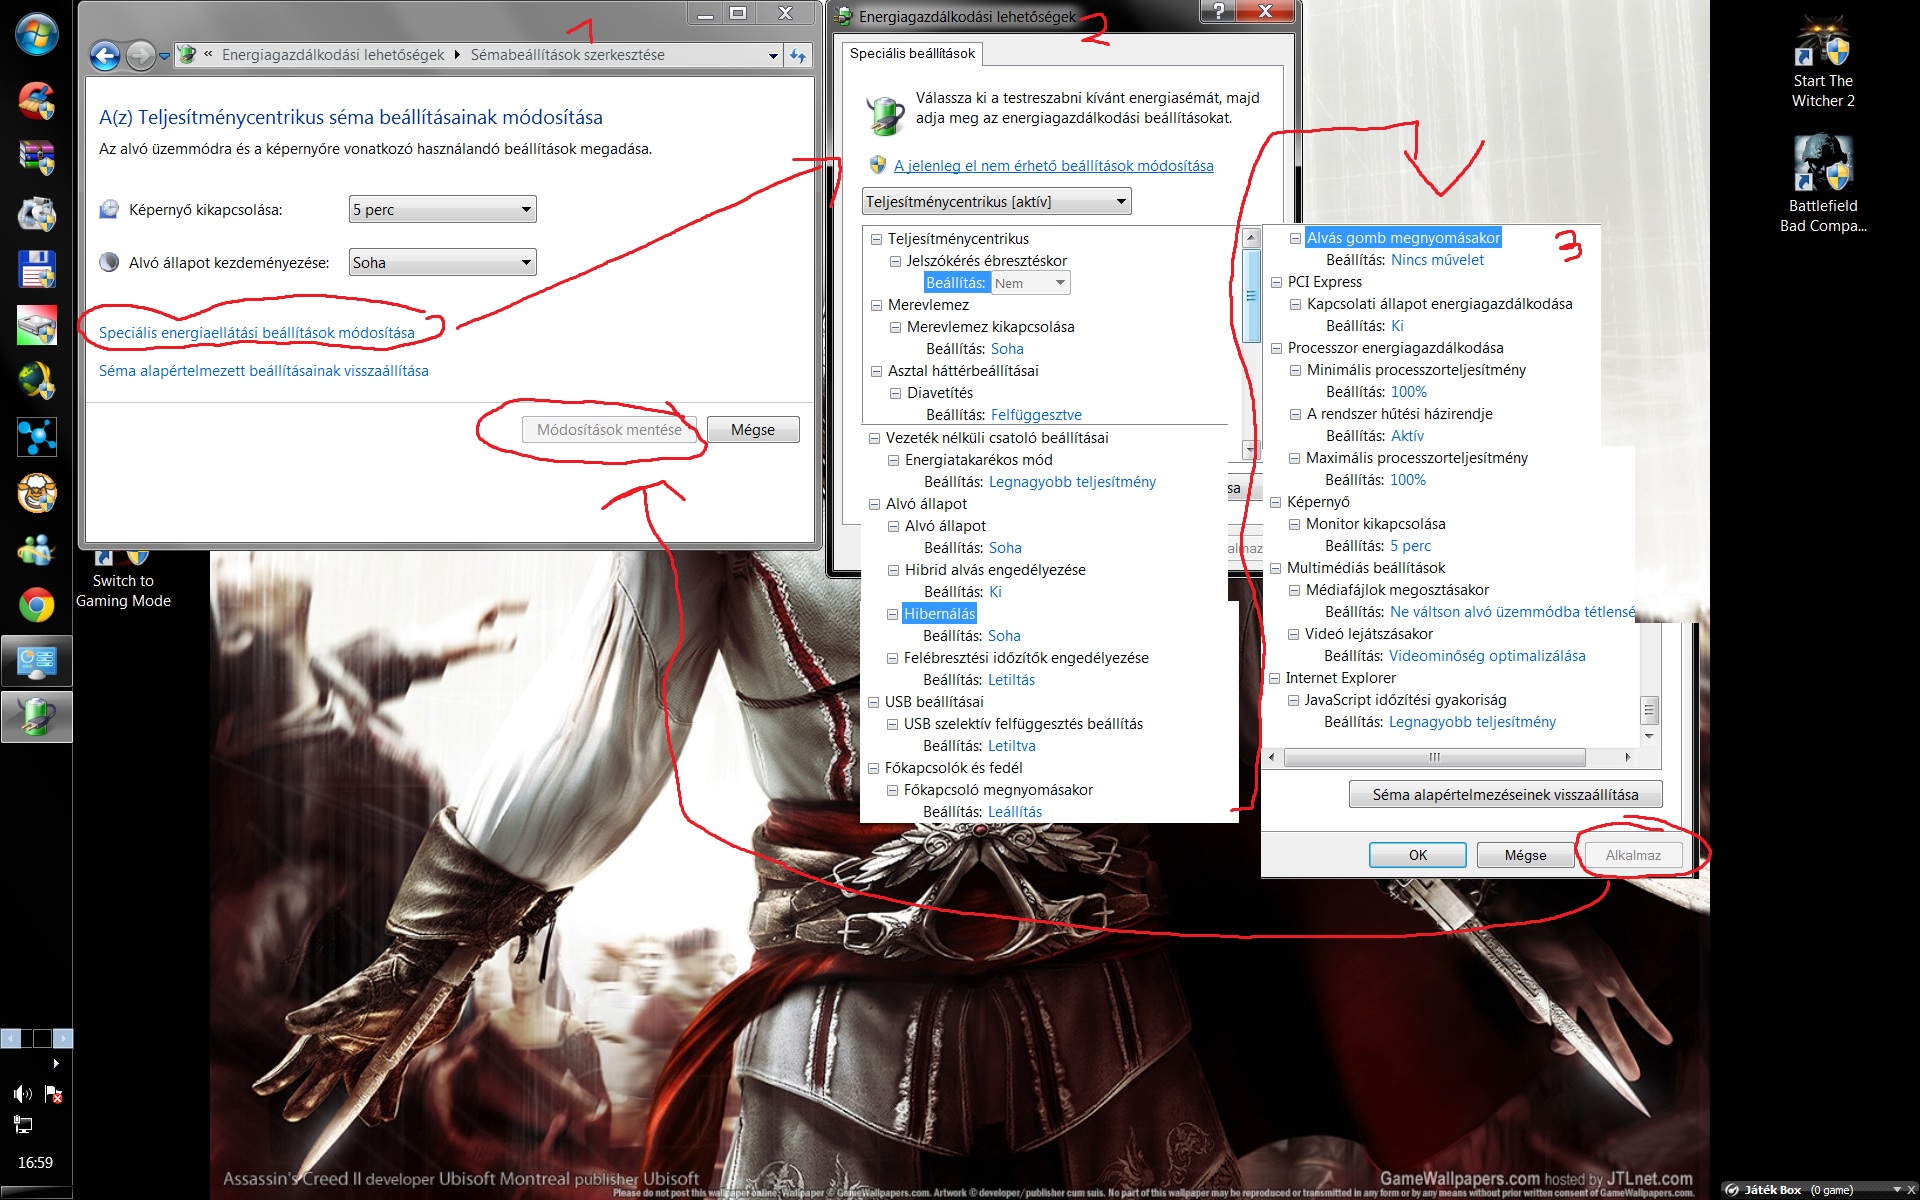
Task: Click OK in the power options dialog
Action: click(1418, 855)
